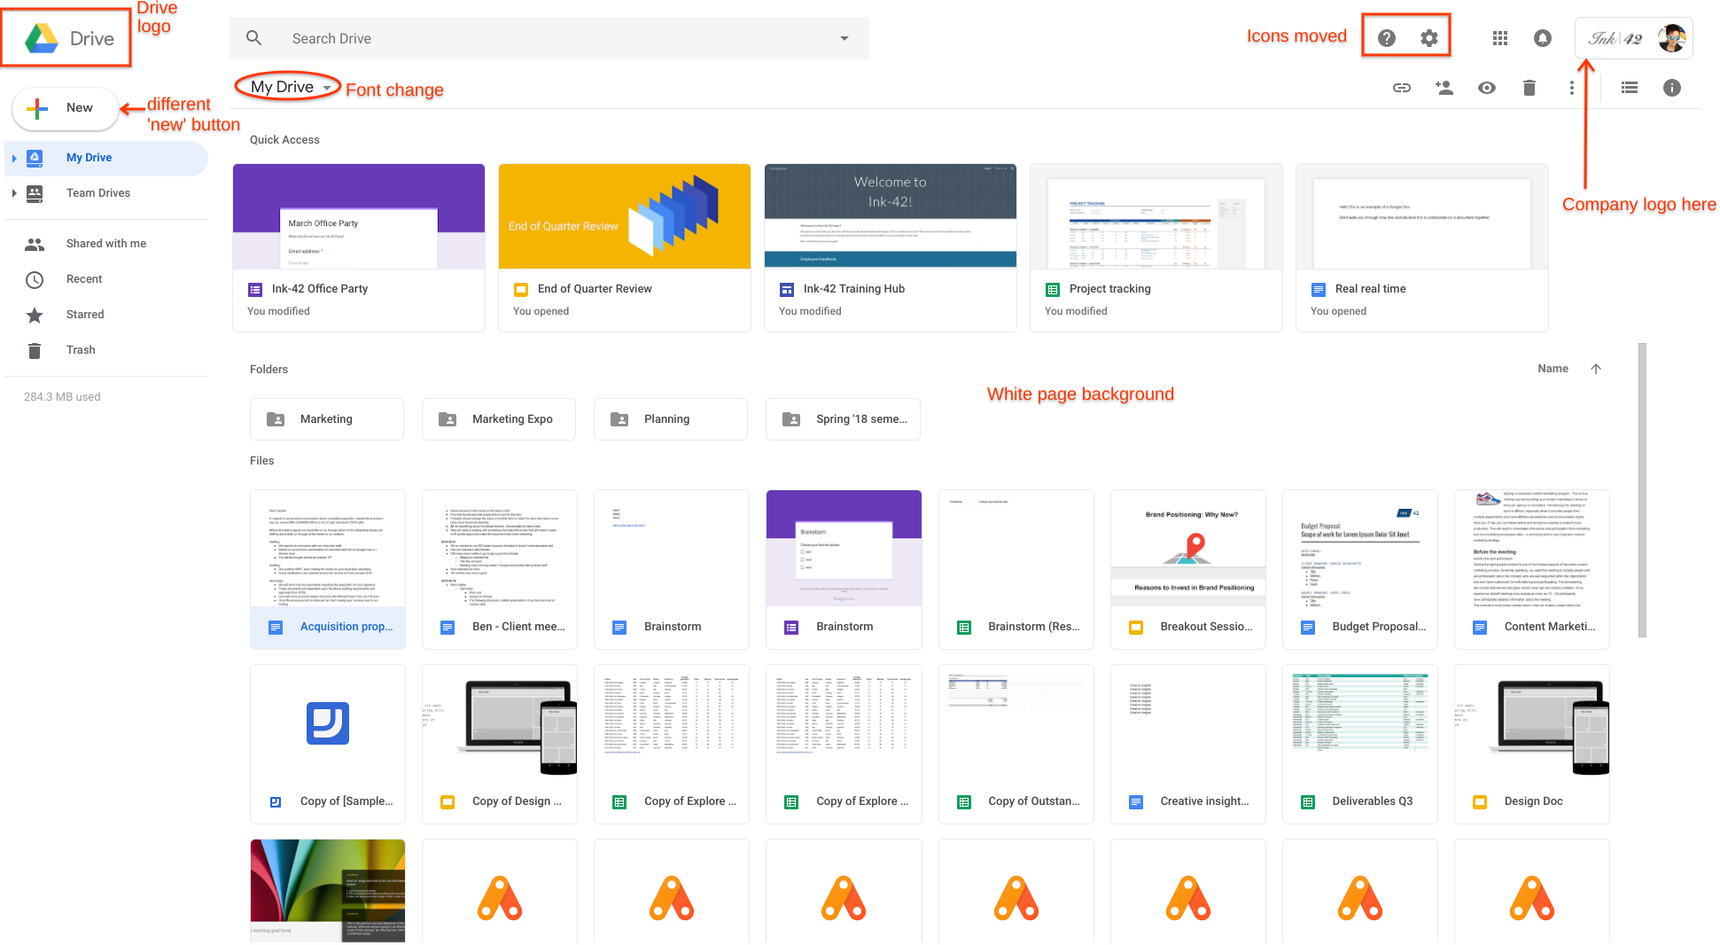The image size is (1720, 945).
Task: Expand search options dropdown arrow
Action: coord(844,38)
